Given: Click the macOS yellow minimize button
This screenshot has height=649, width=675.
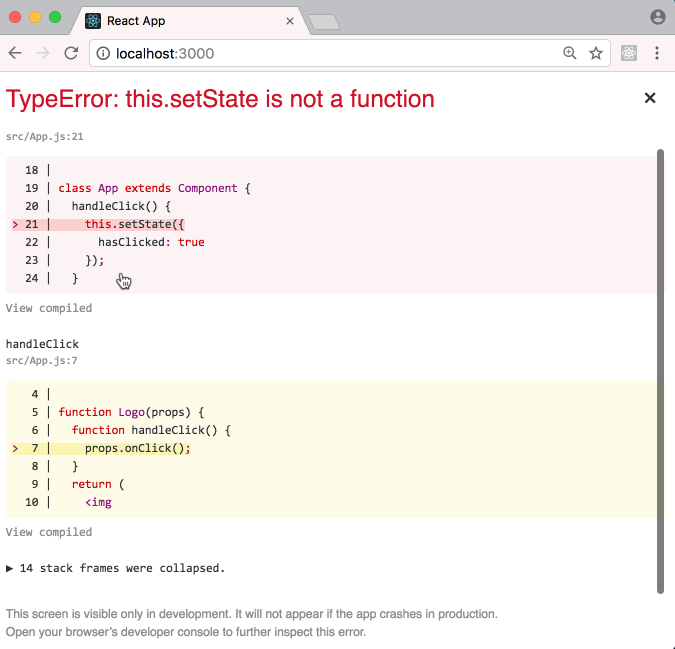Looking at the screenshot, I should click(x=35, y=17).
